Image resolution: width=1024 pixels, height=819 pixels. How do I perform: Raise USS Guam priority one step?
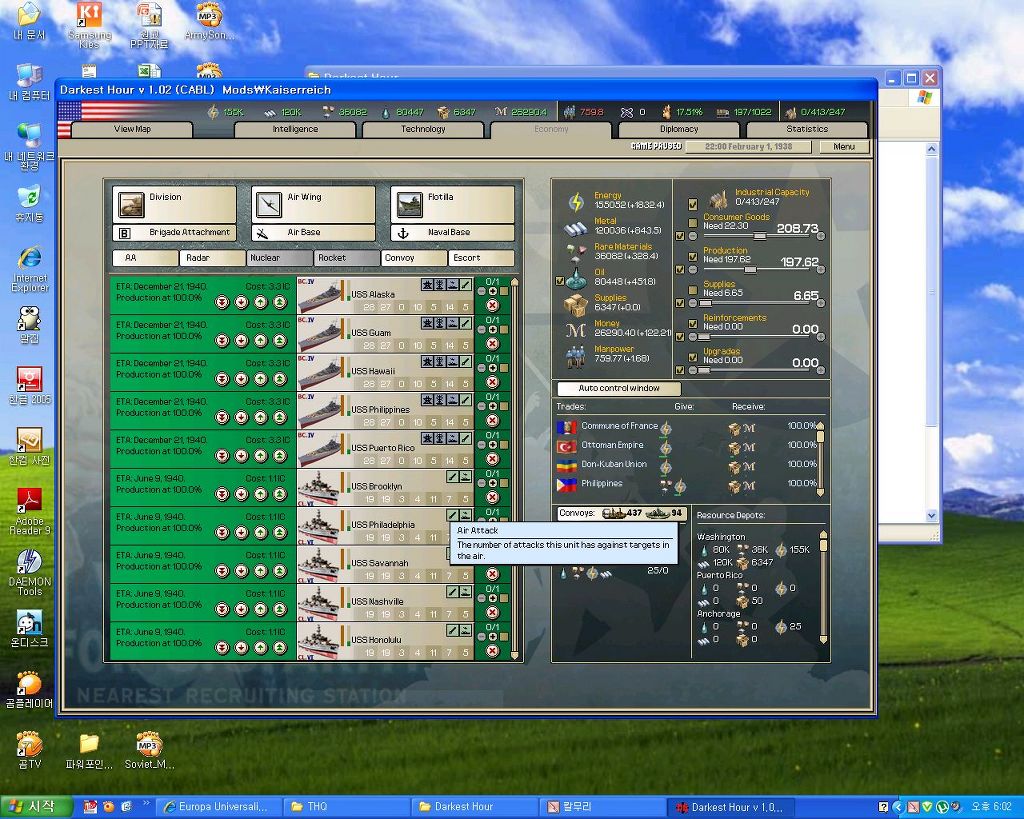pos(261,341)
